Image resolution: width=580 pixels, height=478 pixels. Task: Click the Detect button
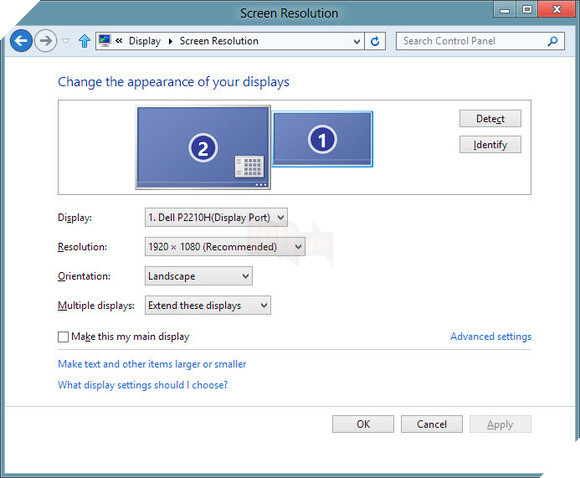click(490, 119)
